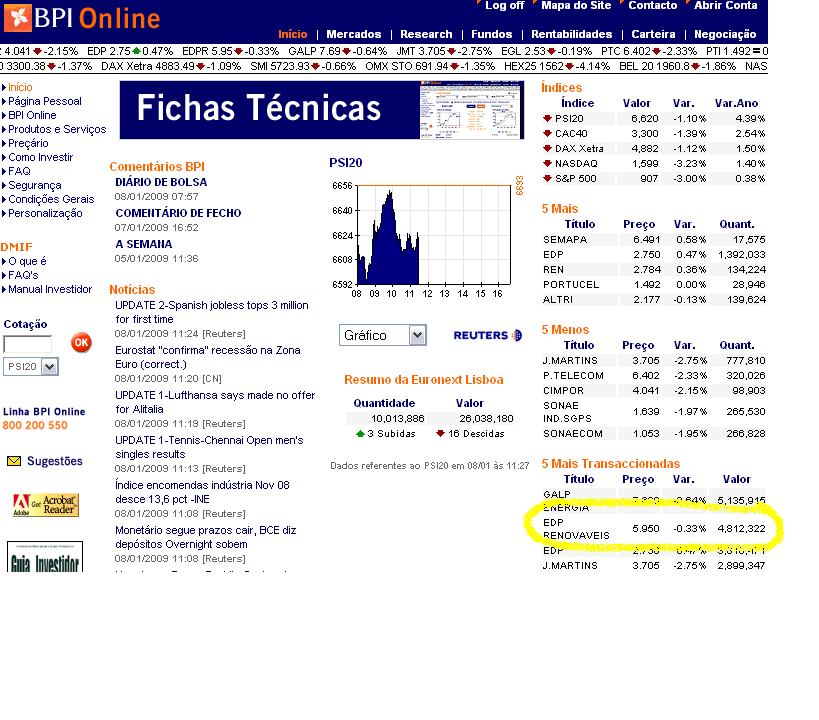Click the CAC40 index row

pyautogui.click(x=654, y=134)
